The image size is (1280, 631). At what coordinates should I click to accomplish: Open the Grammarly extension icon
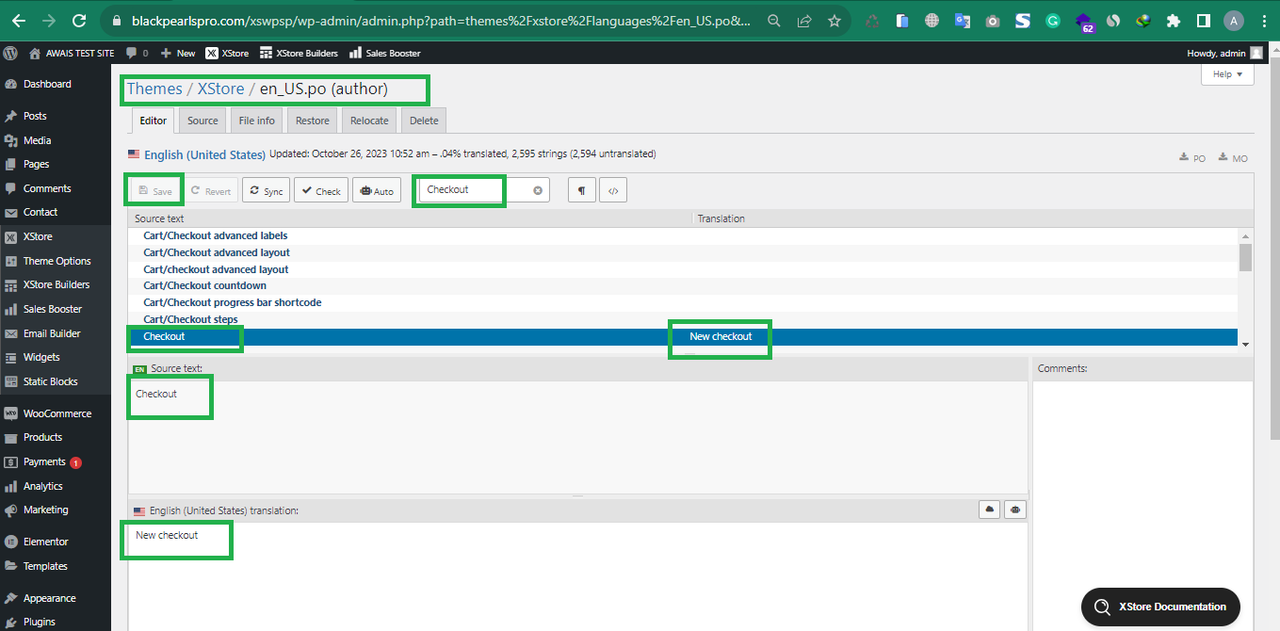[1053, 20]
